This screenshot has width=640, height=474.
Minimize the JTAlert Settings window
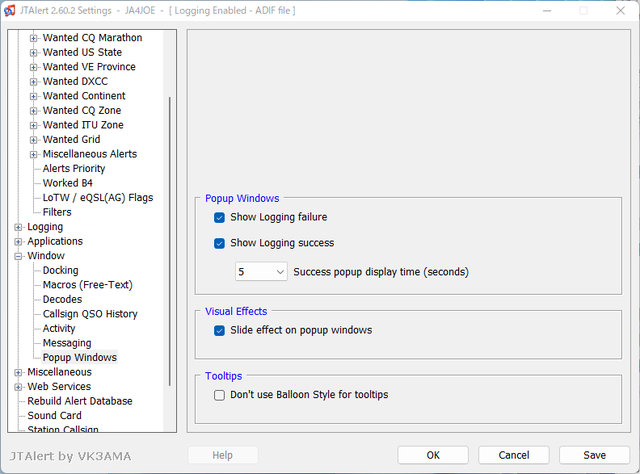[547, 11]
